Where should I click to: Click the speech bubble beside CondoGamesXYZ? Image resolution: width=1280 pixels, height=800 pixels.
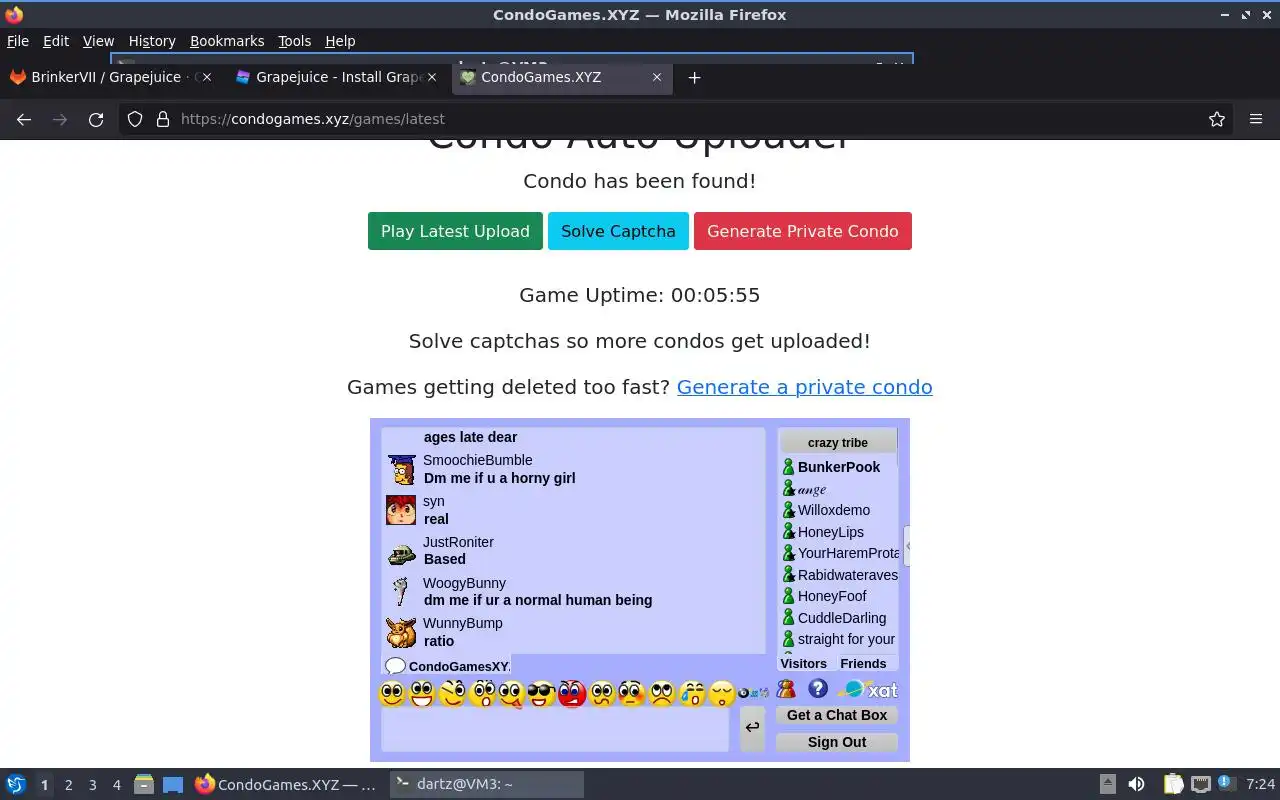click(x=396, y=666)
